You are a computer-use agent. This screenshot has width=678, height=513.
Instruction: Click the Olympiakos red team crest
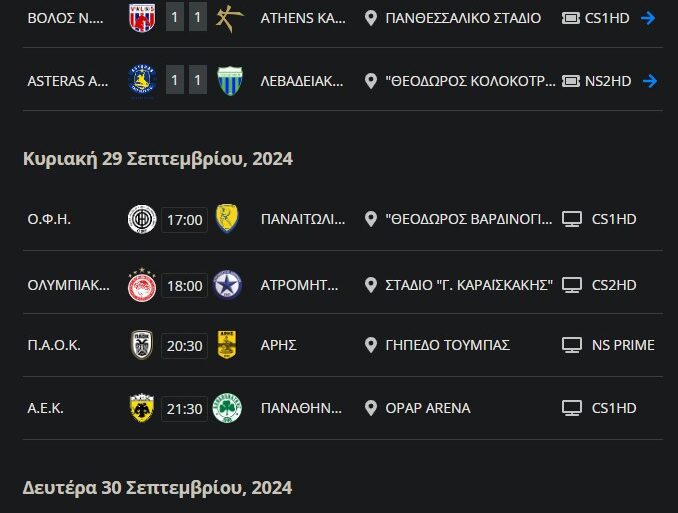point(142,285)
